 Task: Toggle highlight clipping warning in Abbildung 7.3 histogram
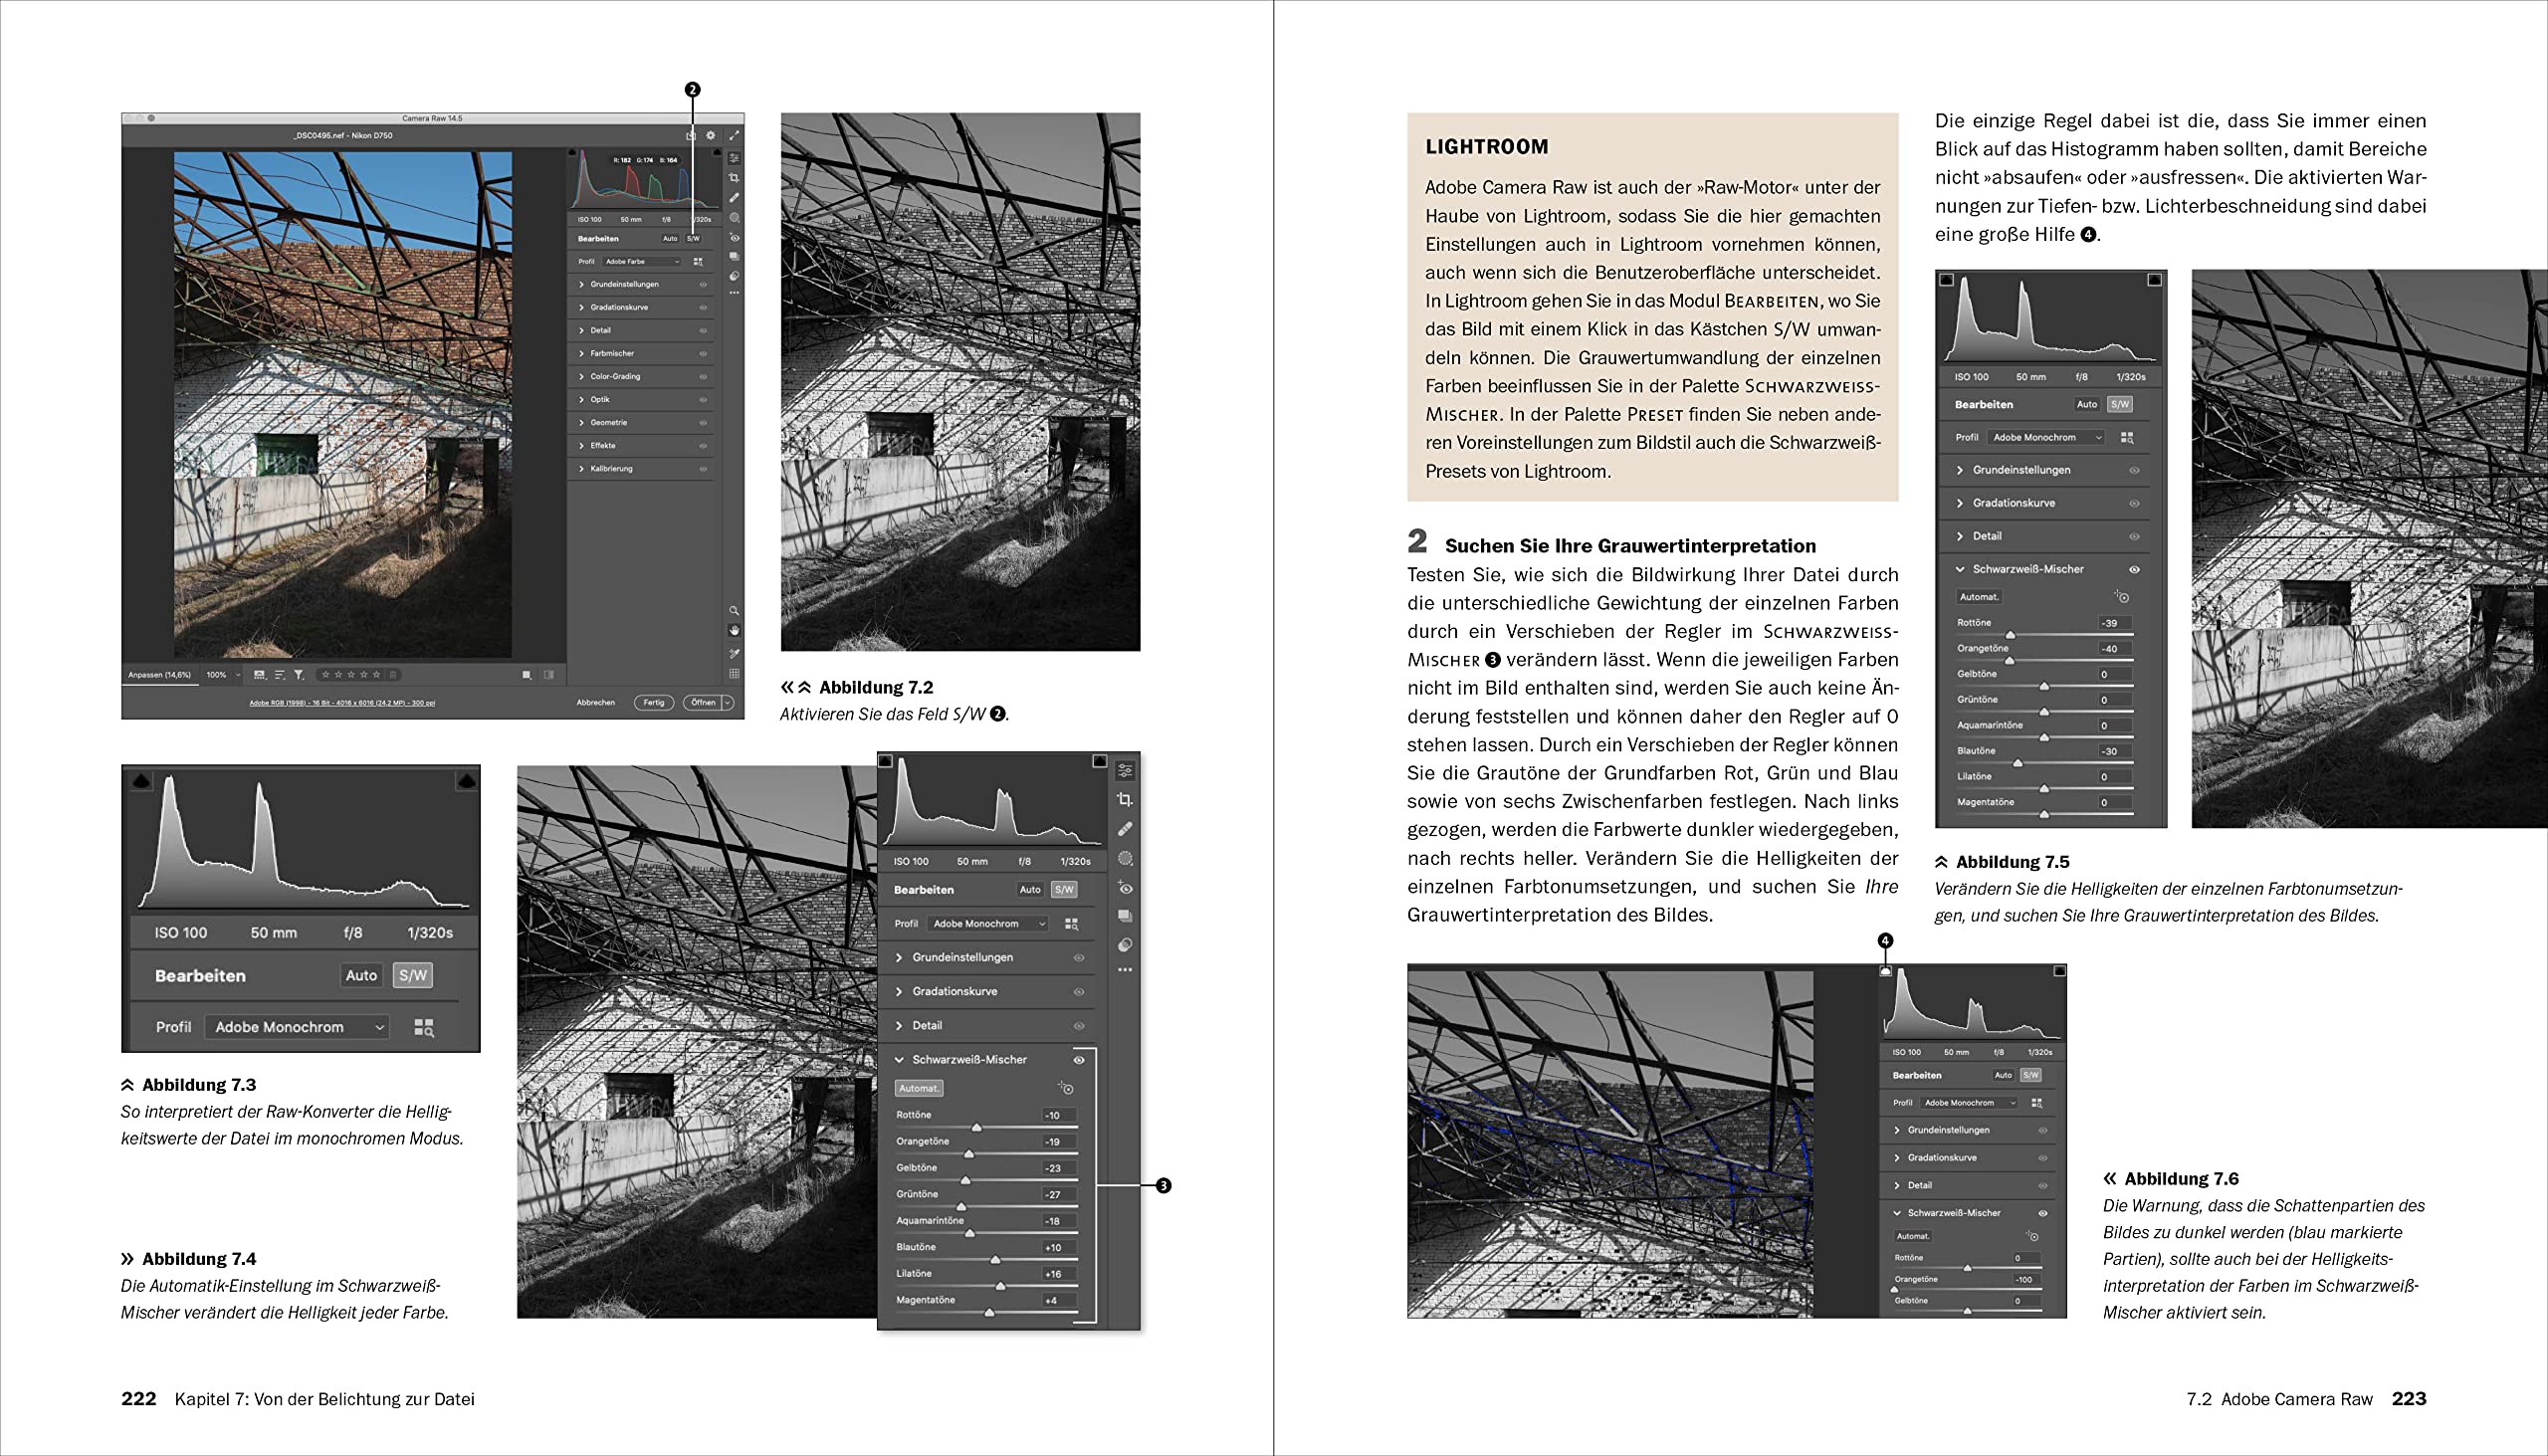tap(467, 780)
